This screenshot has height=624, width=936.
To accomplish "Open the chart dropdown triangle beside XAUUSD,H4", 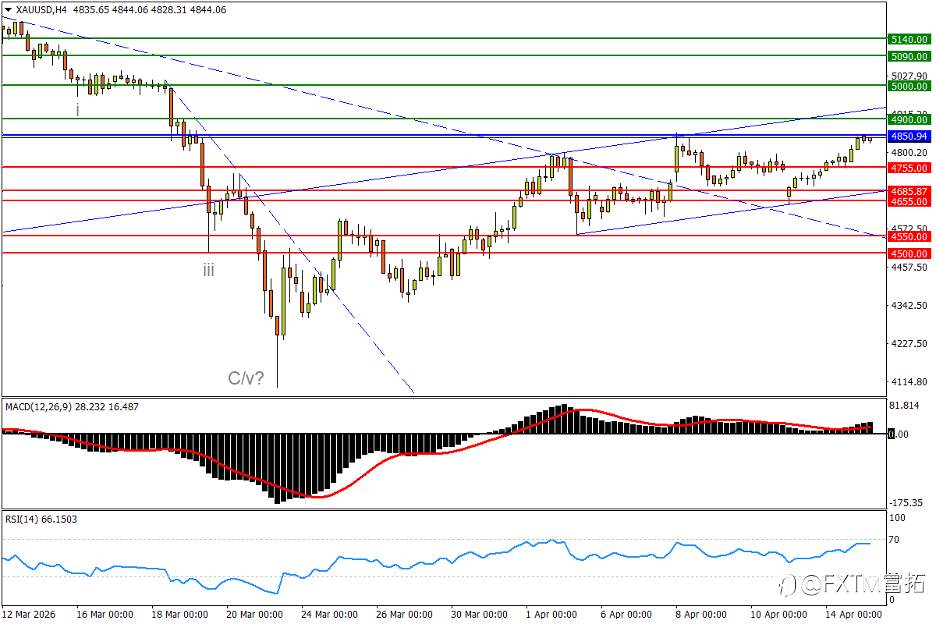I will point(8,10).
